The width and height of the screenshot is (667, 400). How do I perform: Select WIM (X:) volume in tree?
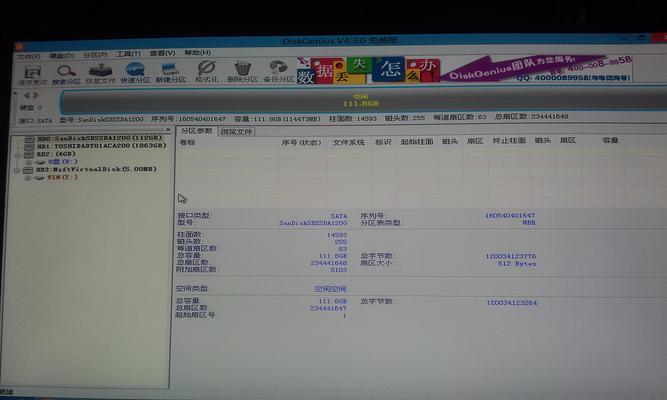tap(62, 177)
